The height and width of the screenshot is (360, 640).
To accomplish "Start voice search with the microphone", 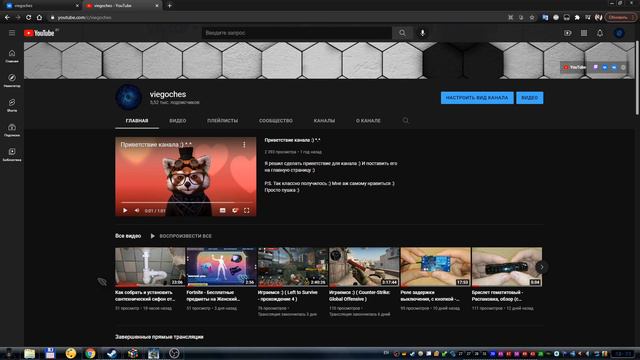I will 422,33.
